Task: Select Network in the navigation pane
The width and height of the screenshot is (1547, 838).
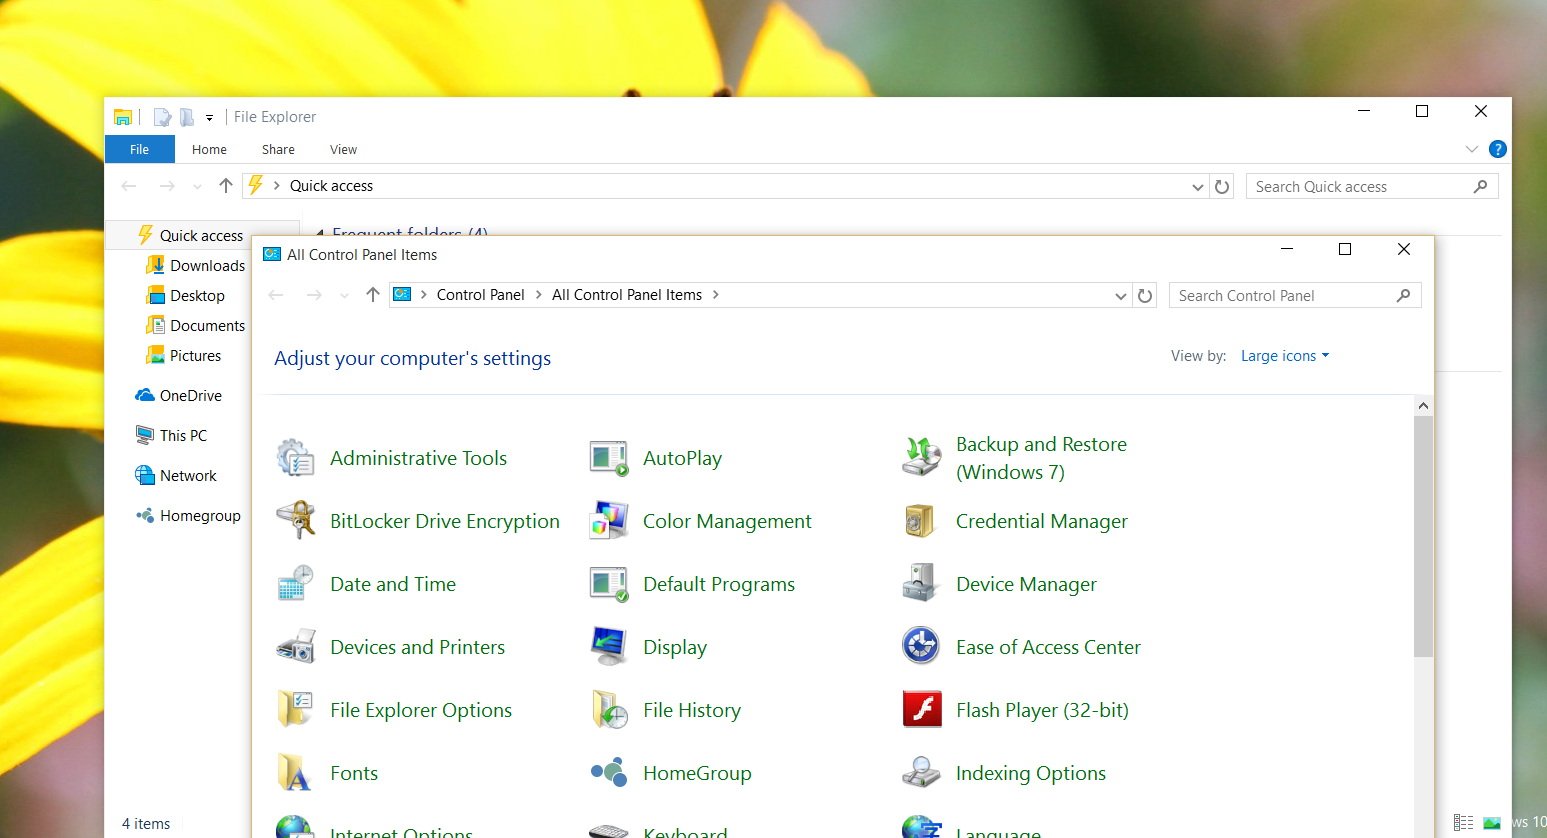Action: click(176, 475)
